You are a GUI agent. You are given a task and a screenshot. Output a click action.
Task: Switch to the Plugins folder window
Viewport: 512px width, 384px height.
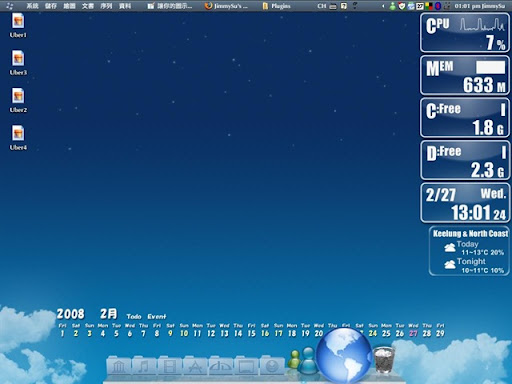(x=276, y=6)
